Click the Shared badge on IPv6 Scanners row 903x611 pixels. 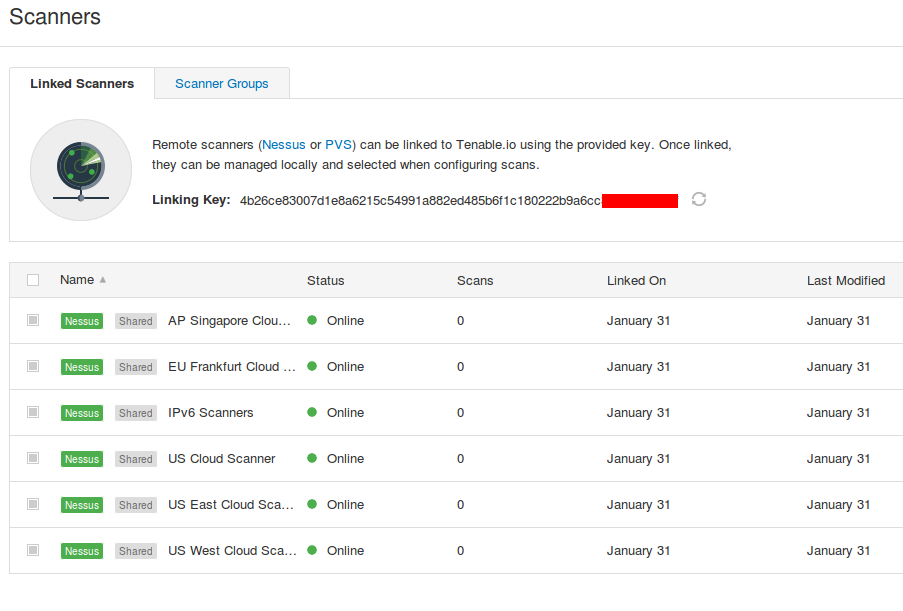pyautogui.click(x=136, y=413)
